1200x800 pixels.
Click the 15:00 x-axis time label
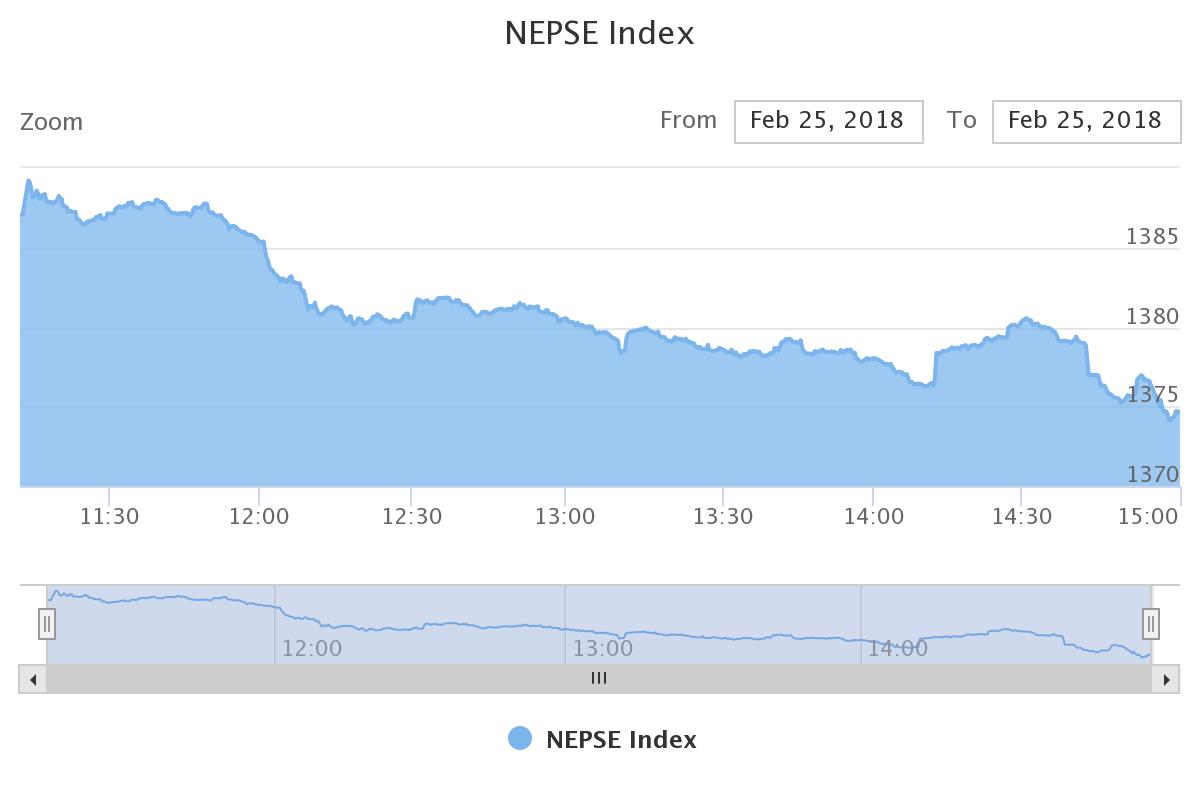(1148, 517)
